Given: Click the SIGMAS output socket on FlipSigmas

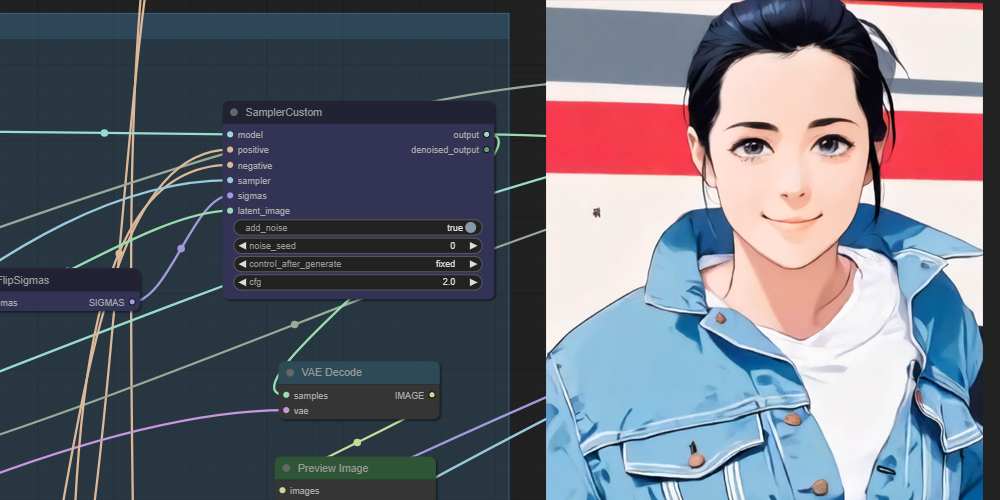Looking at the screenshot, I should pos(133,302).
